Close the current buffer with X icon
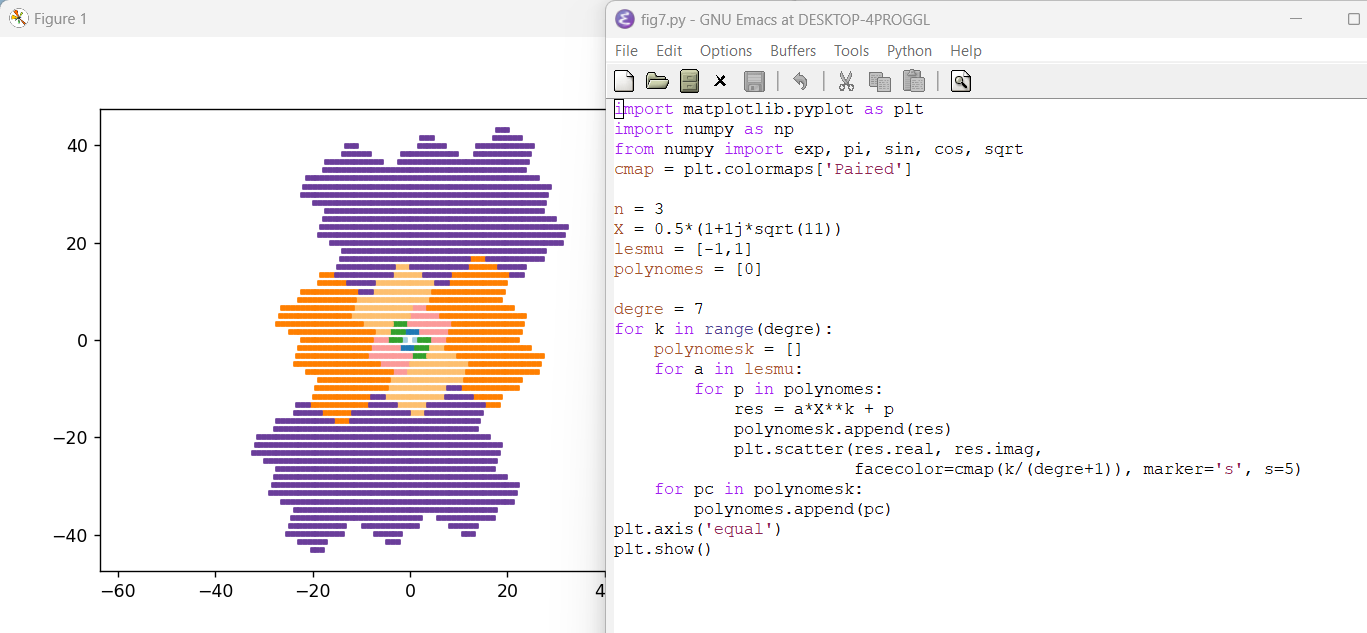The height and width of the screenshot is (633, 1367). click(720, 81)
